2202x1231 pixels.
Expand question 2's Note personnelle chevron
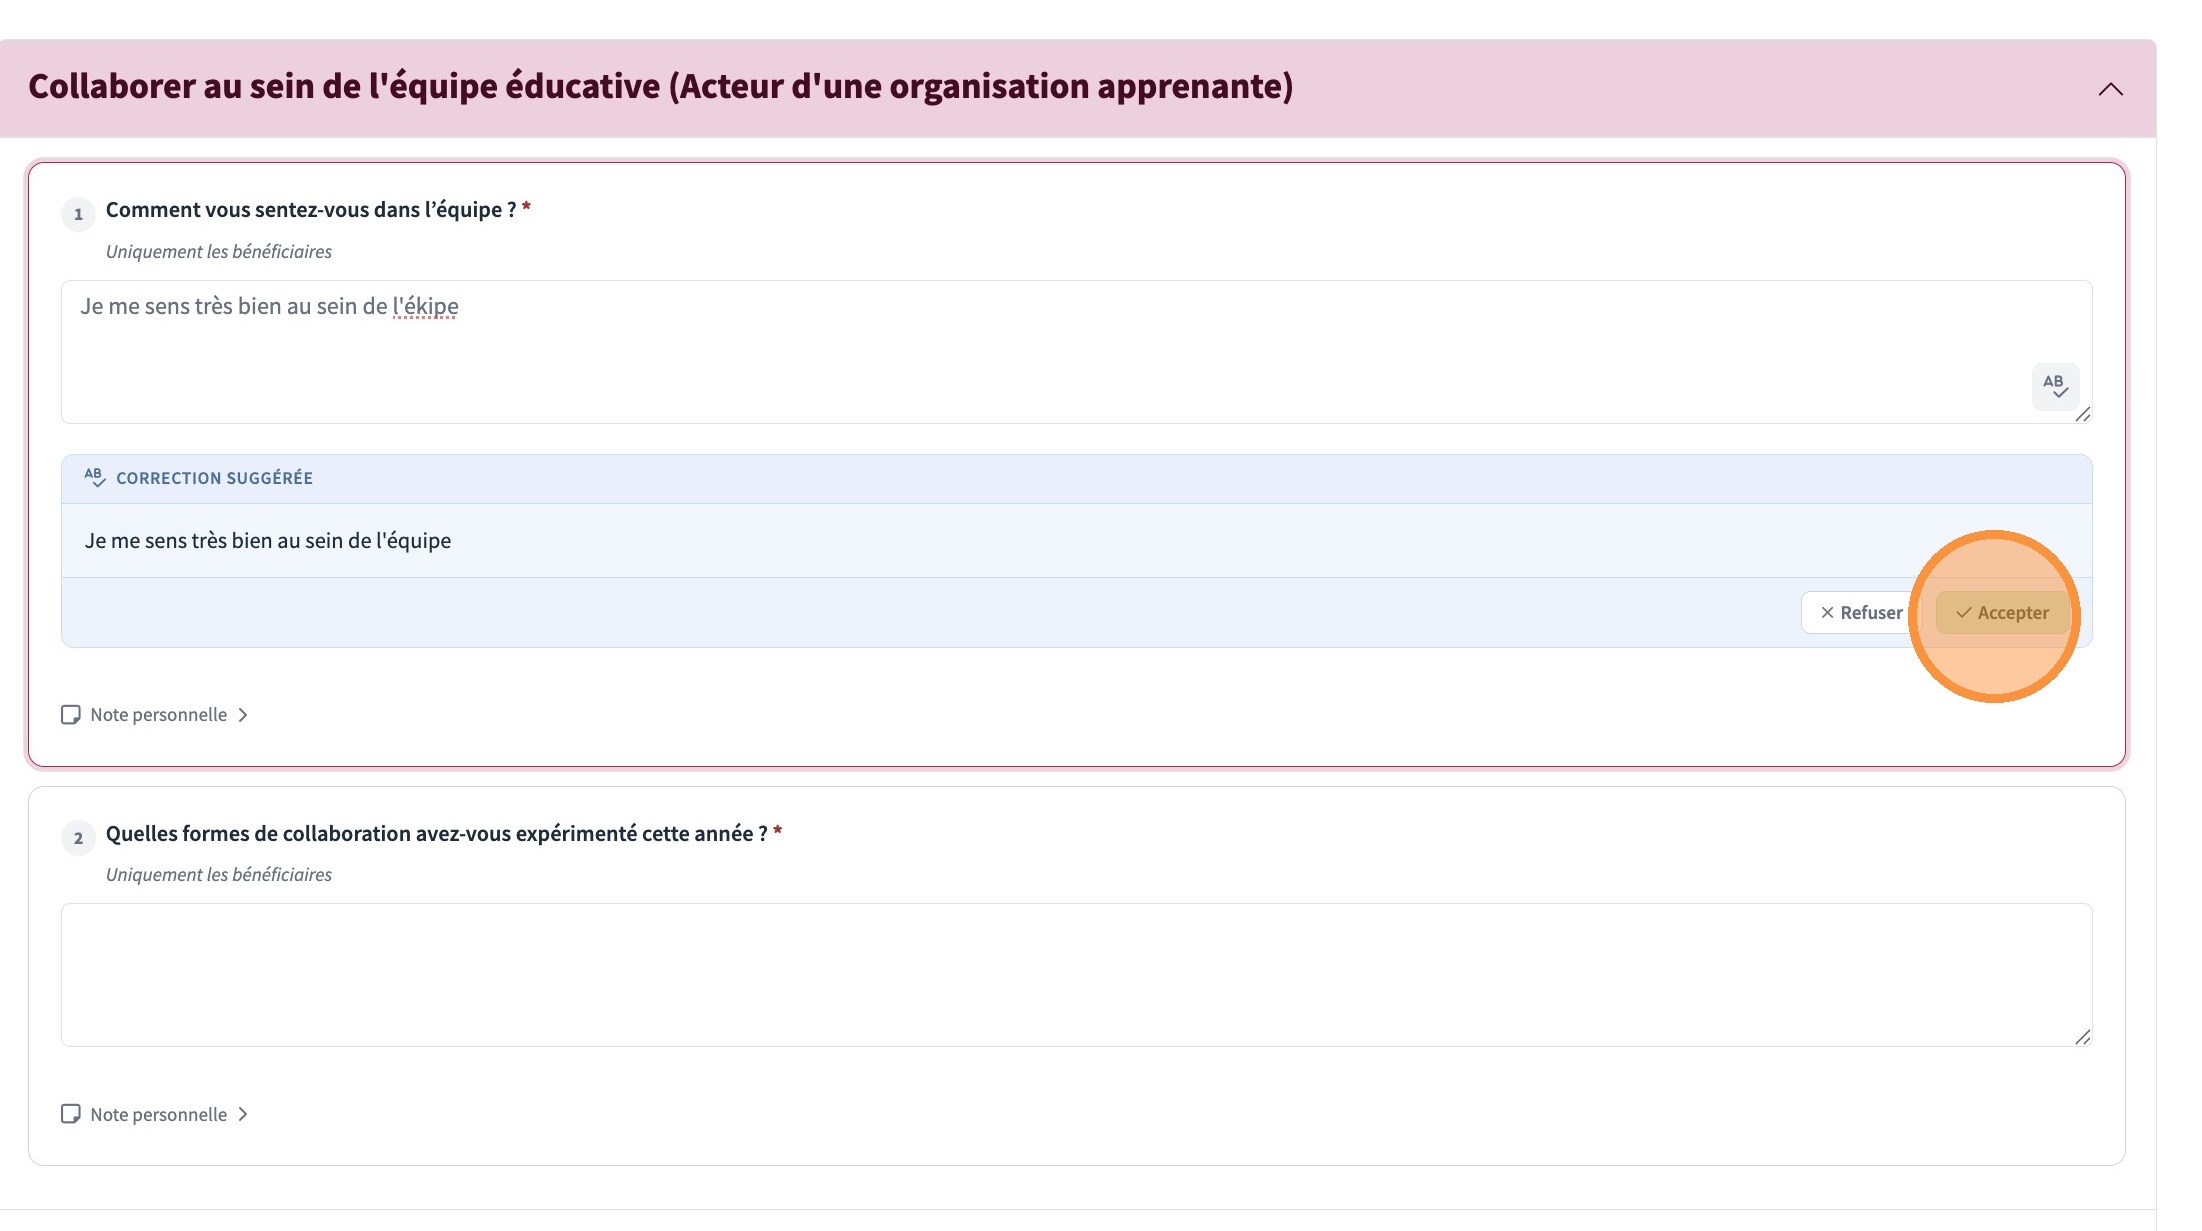243,1114
